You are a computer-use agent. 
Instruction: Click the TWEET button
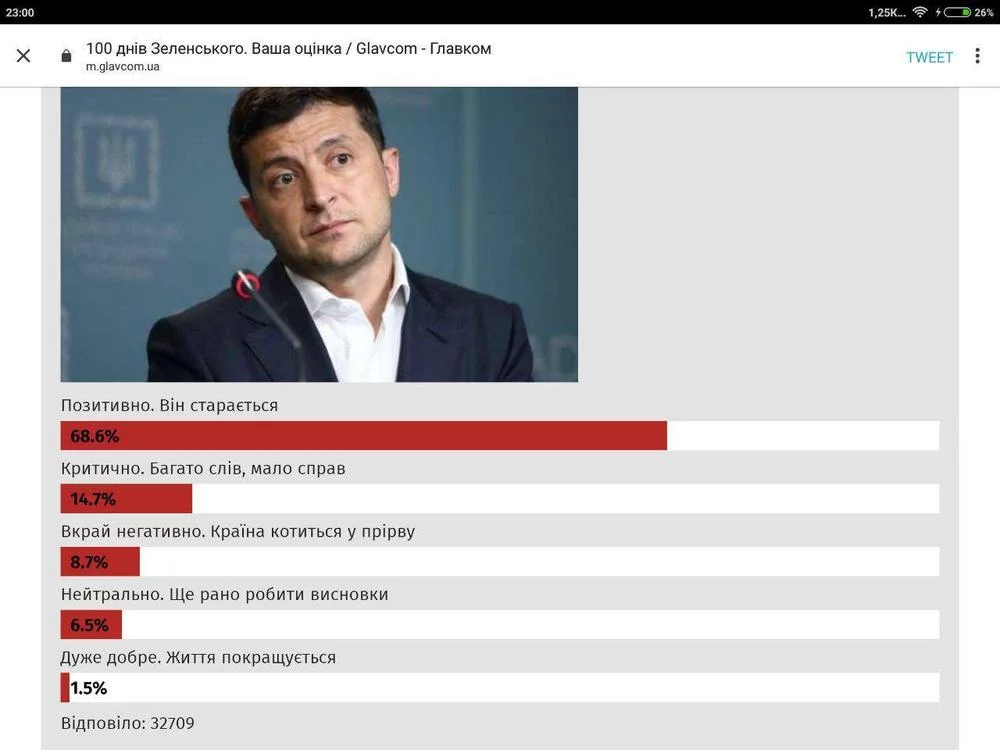(929, 57)
